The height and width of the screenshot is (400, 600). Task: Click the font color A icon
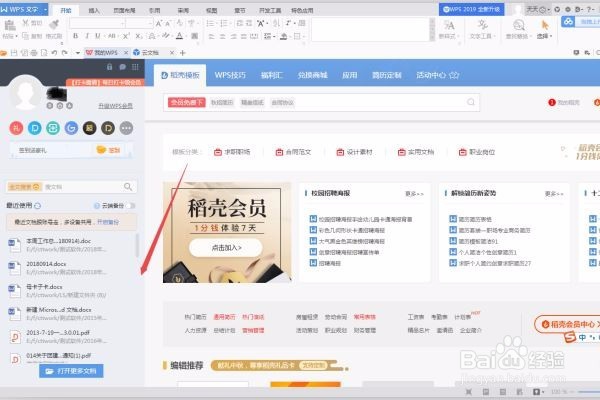pos(179,36)
